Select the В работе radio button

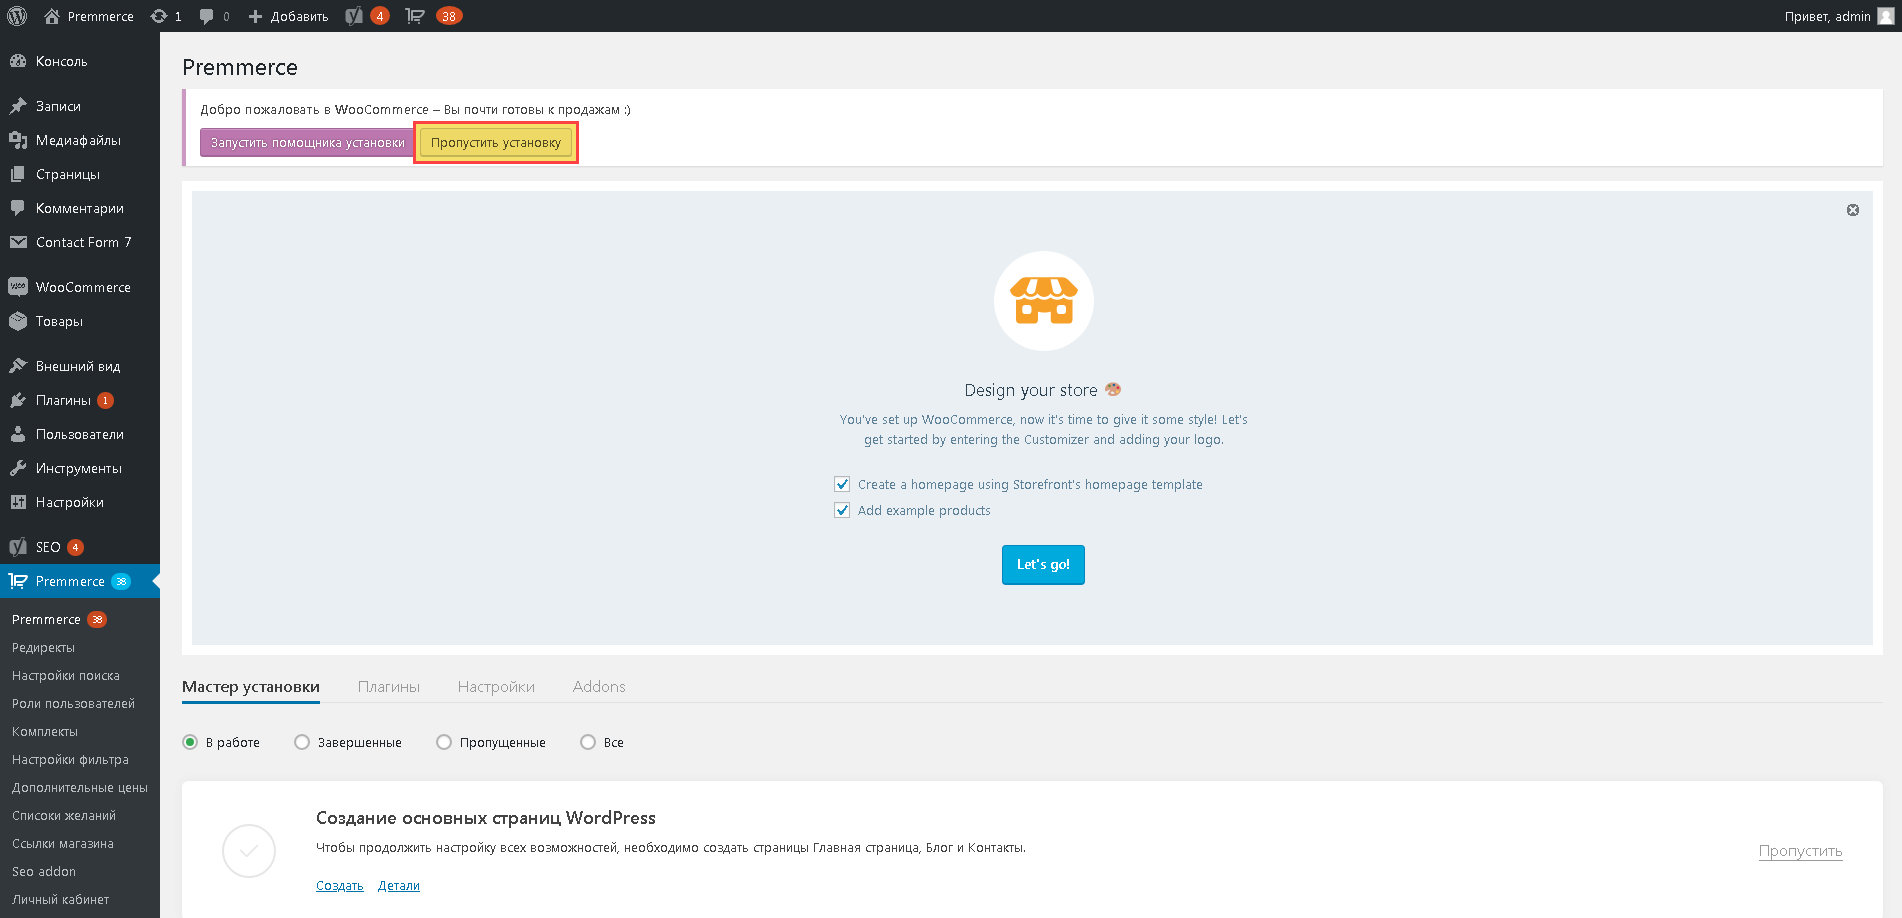coord(190,742)
